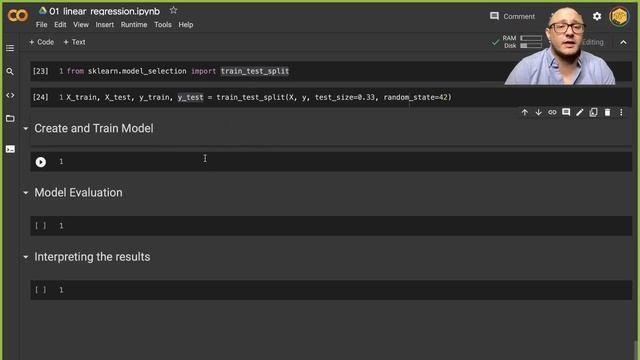Open the find and replace sidebar icon
The image size is (640, 360).
click(10, 71)
